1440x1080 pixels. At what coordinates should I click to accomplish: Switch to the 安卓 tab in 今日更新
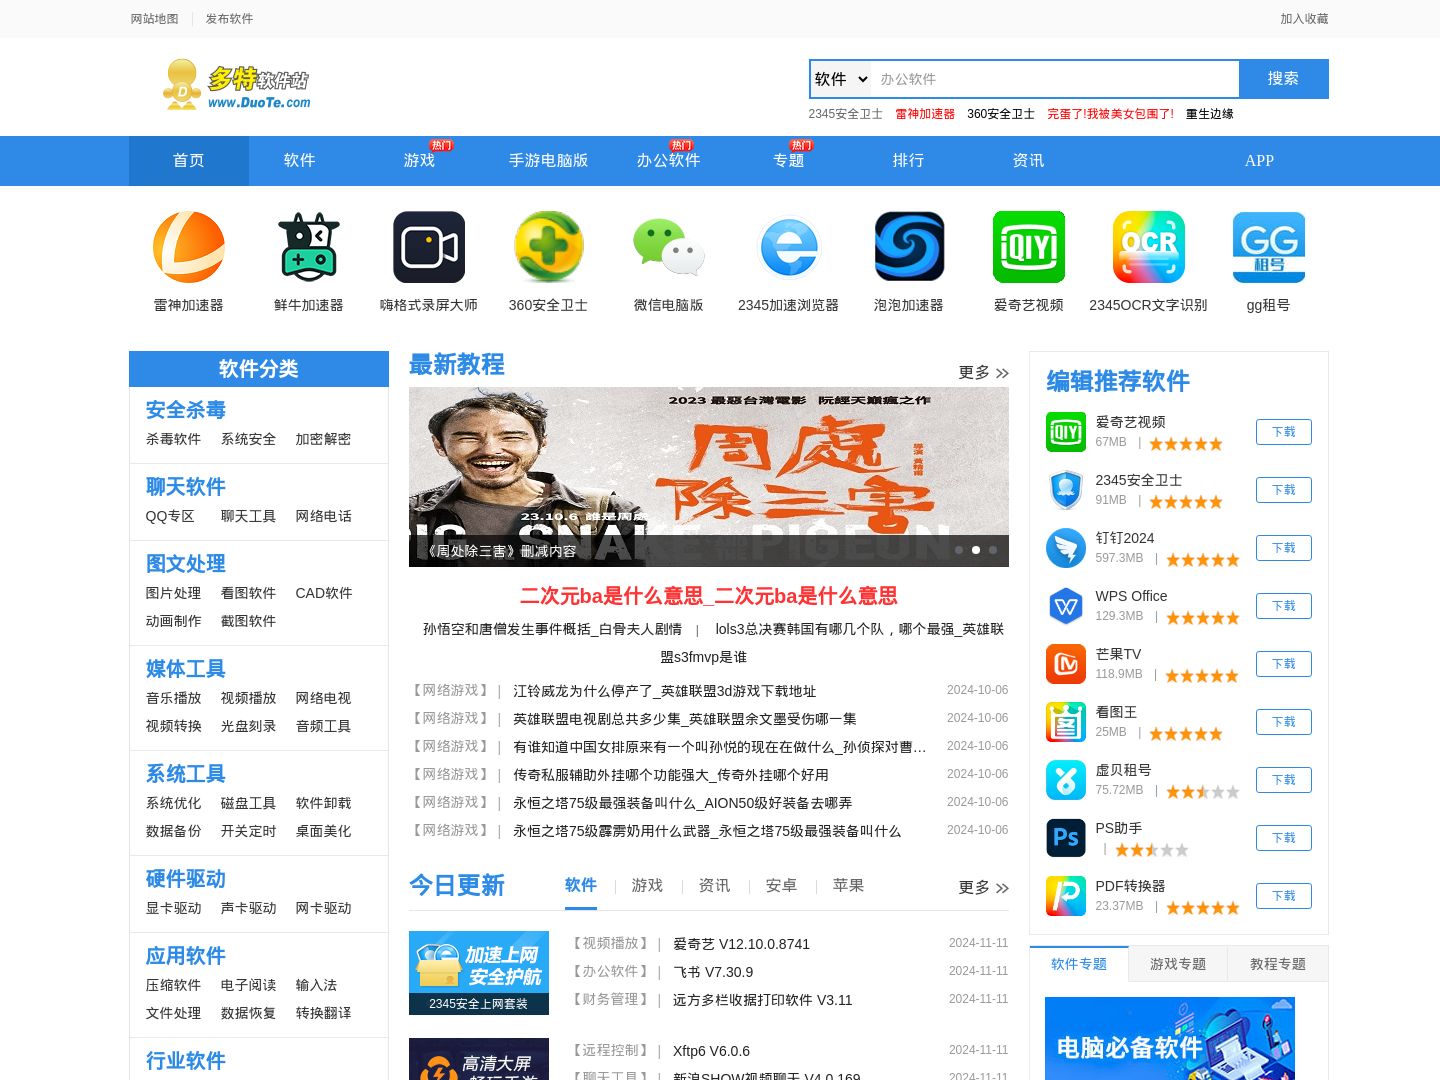click(781, 886)
